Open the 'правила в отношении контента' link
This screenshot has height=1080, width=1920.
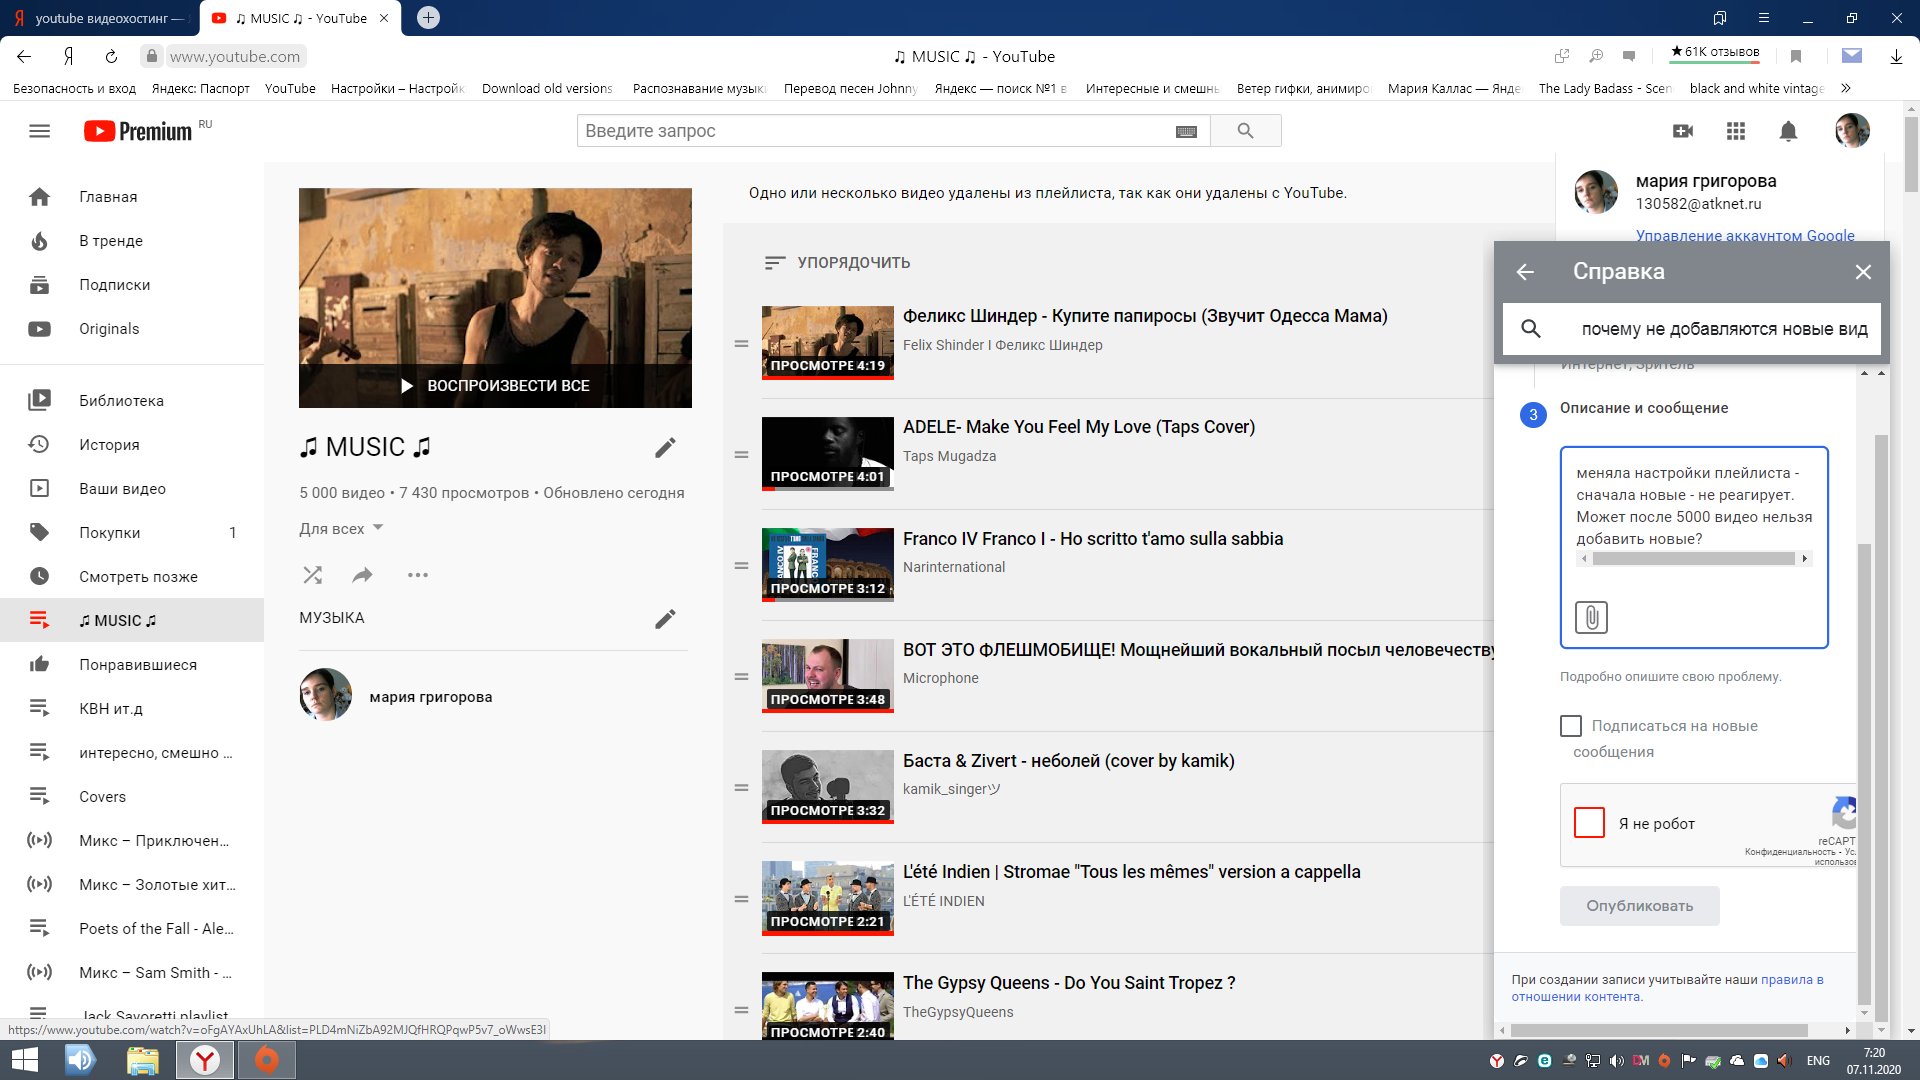pos(1667,988)
